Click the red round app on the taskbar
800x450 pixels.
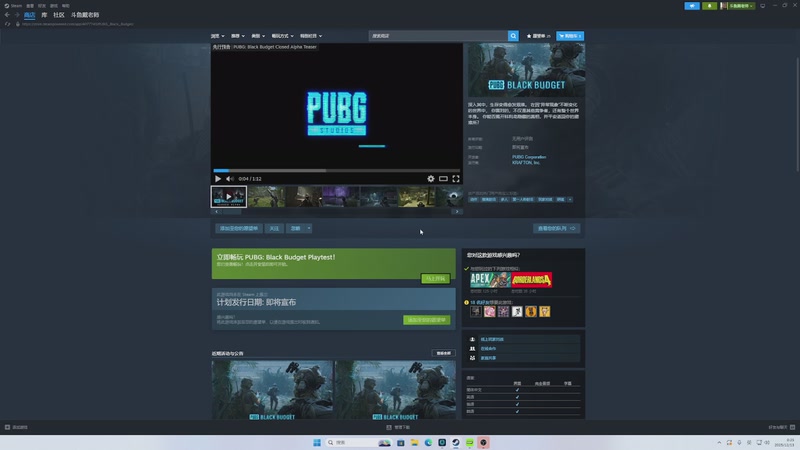[483, 442]
